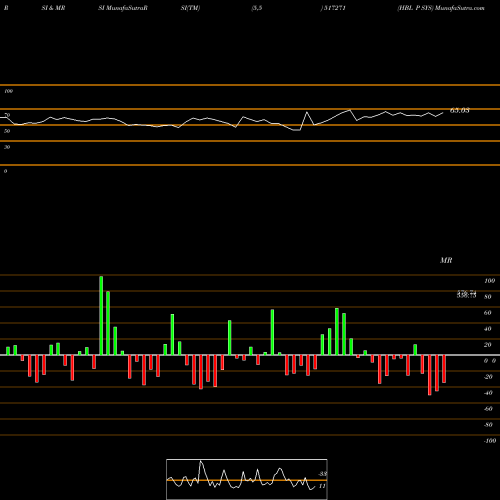
Task: Click the RSI value 65.03 label
Action: 460,111
